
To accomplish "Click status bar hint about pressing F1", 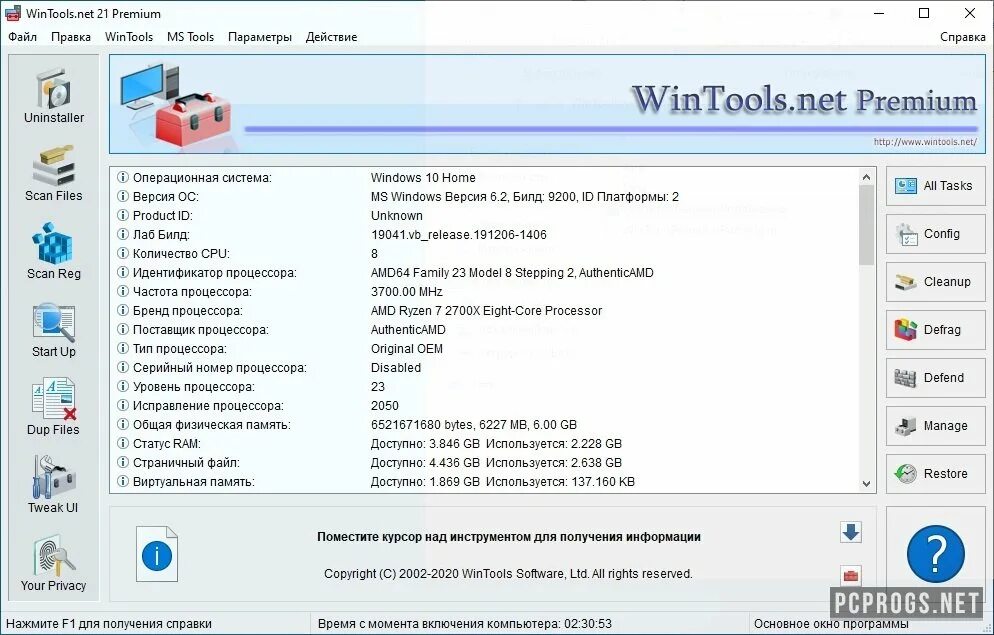I will (x=108, y=624).
